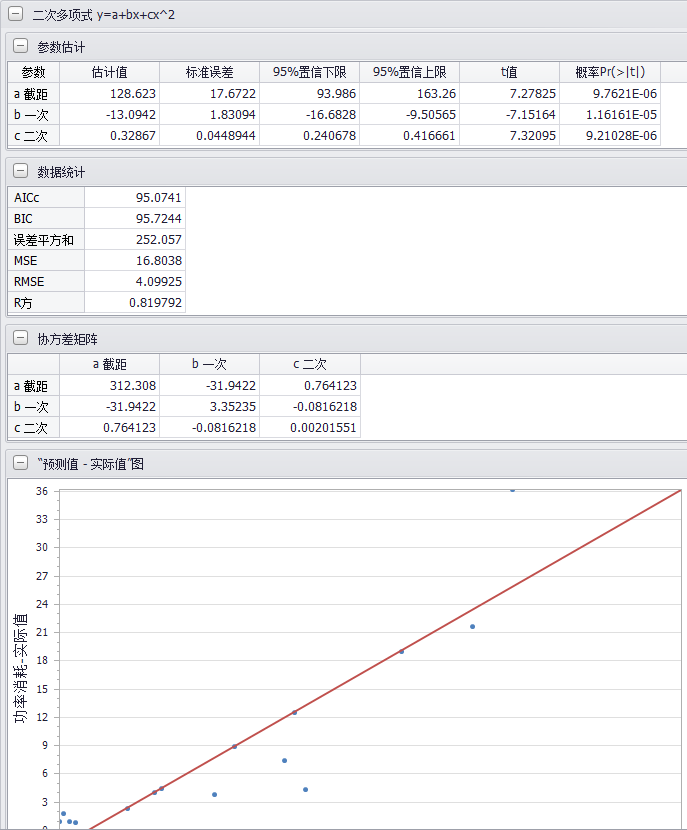Select the RMSE label cell
The height and width of the screenshot is (830, 687).
(x=46, y=282)
